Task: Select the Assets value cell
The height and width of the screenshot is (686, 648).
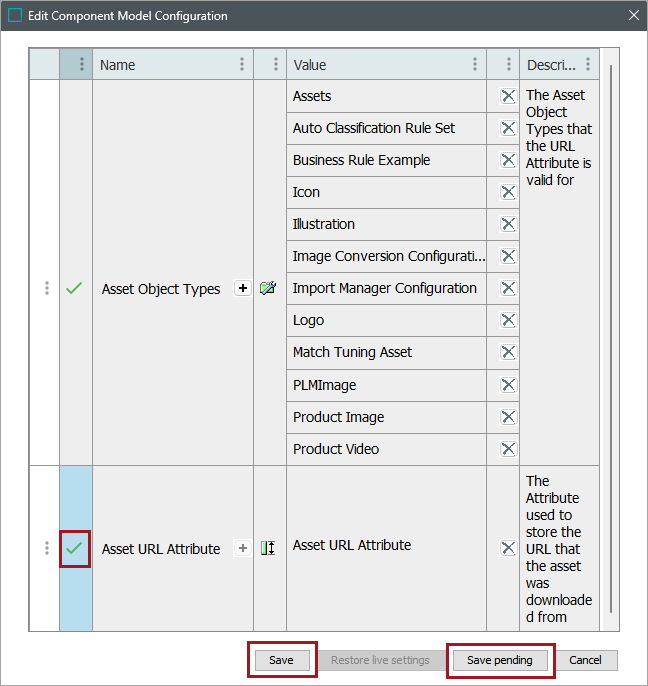Action: (386, 96)
